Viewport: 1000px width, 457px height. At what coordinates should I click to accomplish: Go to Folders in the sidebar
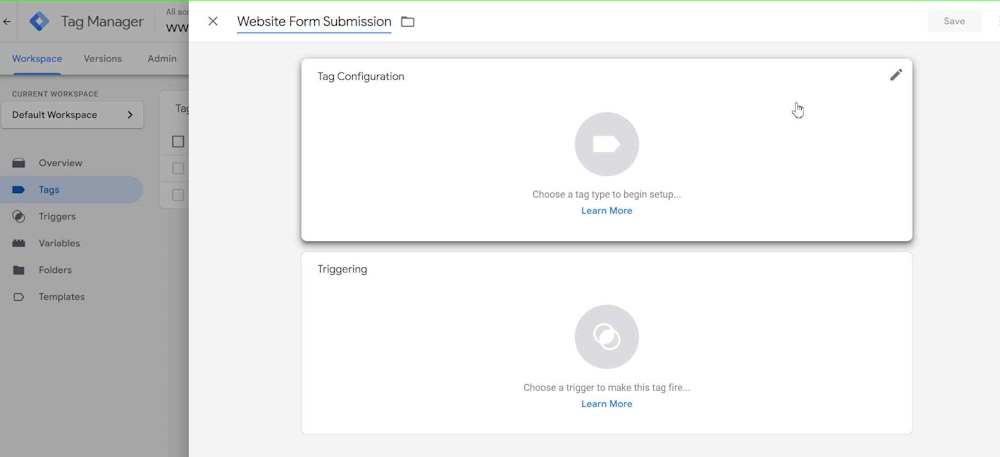(x=55, y=270)
